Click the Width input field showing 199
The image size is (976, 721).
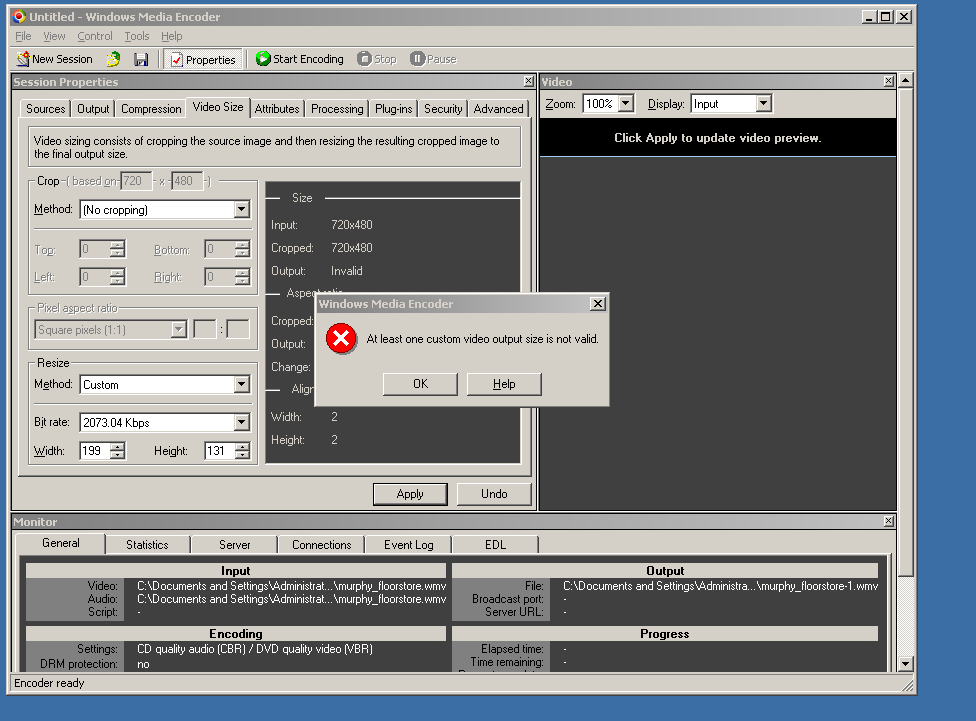point(95,451)
